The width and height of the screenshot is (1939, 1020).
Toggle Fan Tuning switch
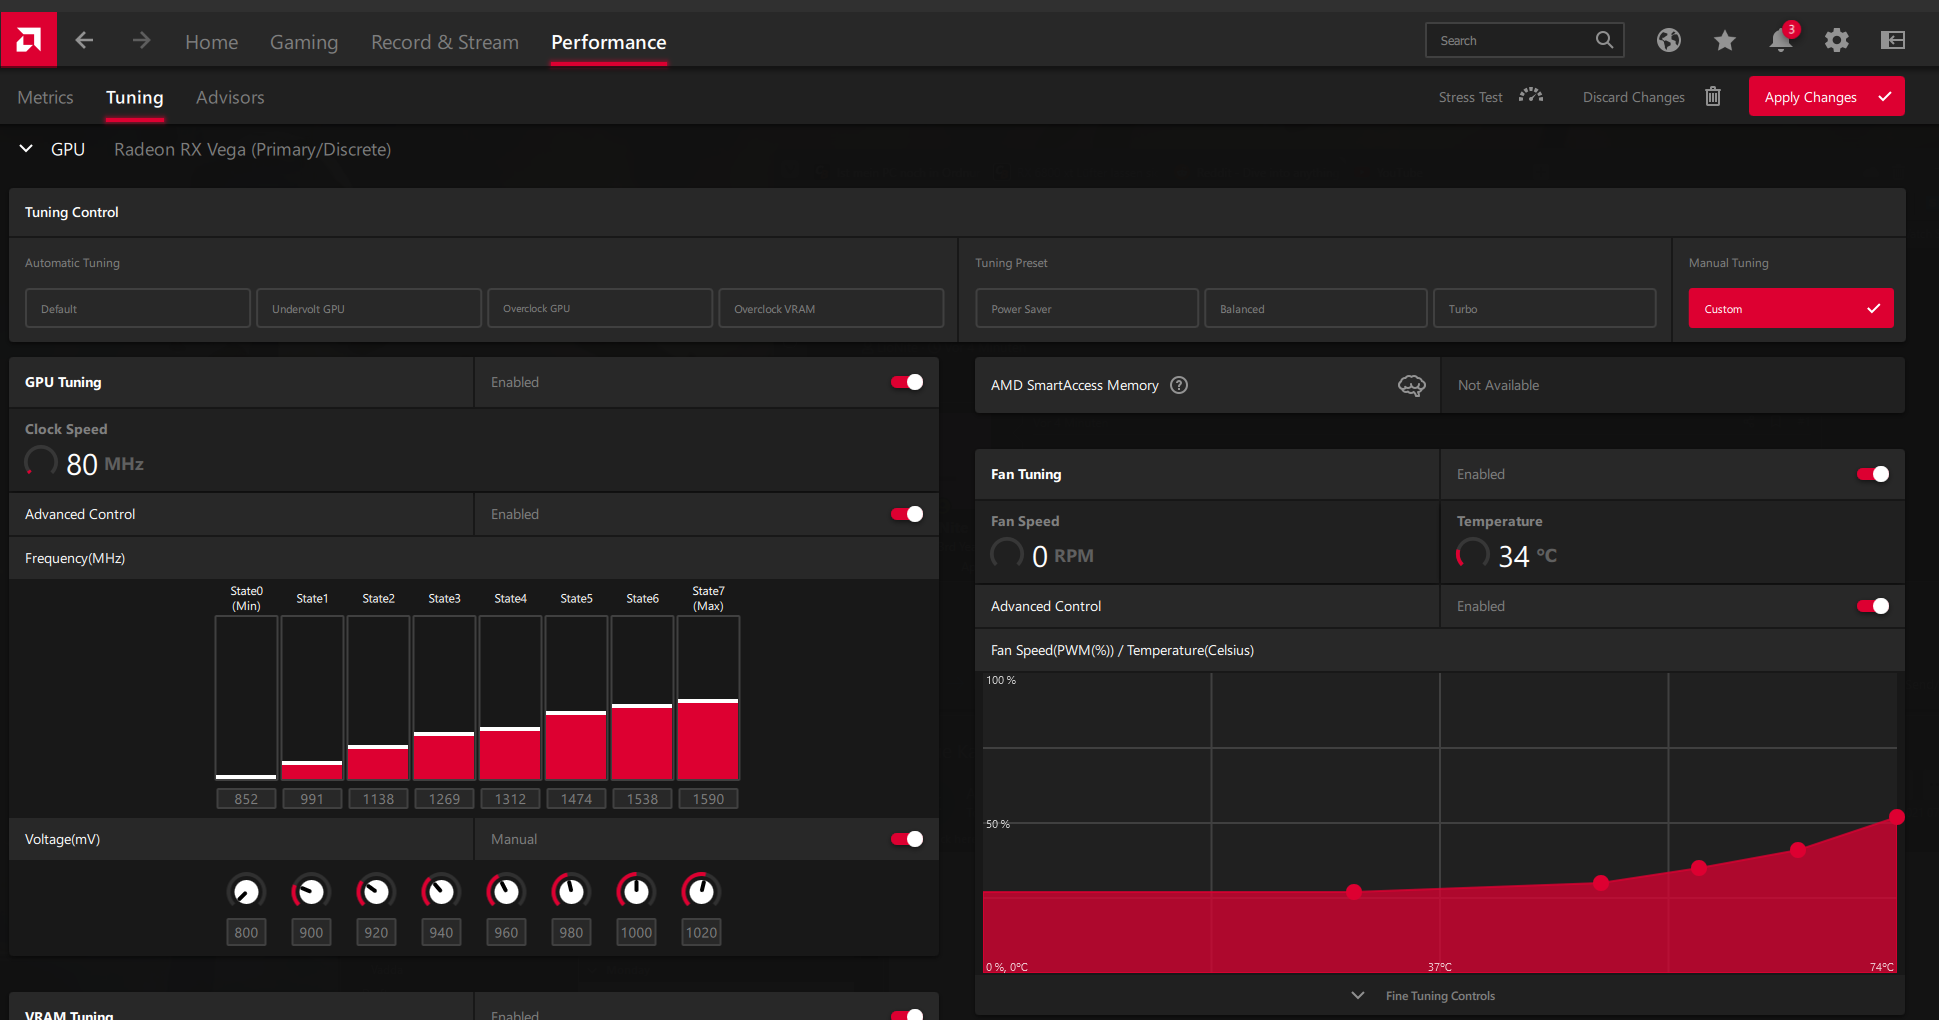[1873, 474]
